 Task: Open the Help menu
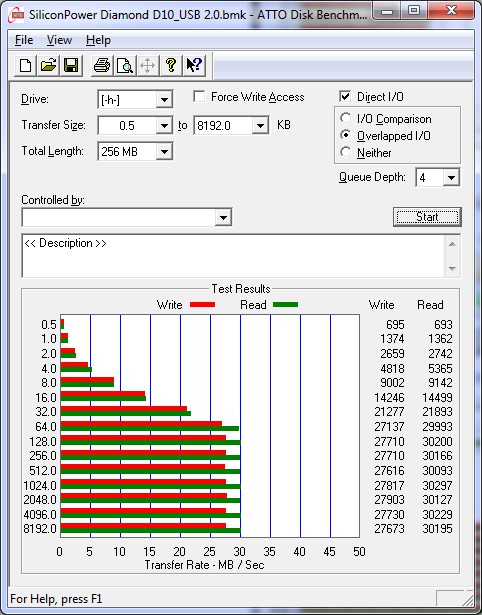coord(98,40)
